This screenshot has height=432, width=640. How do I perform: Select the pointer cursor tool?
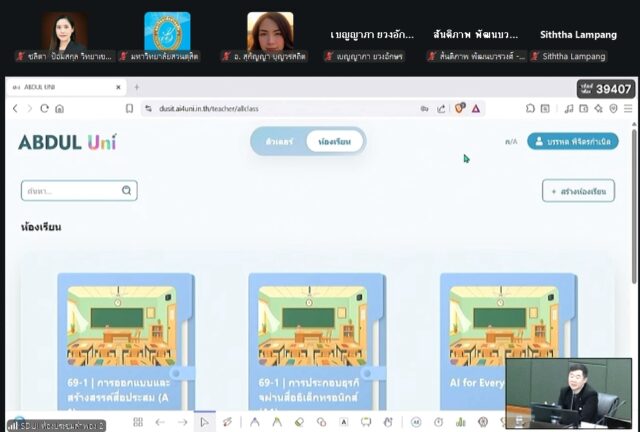point(204,422)
